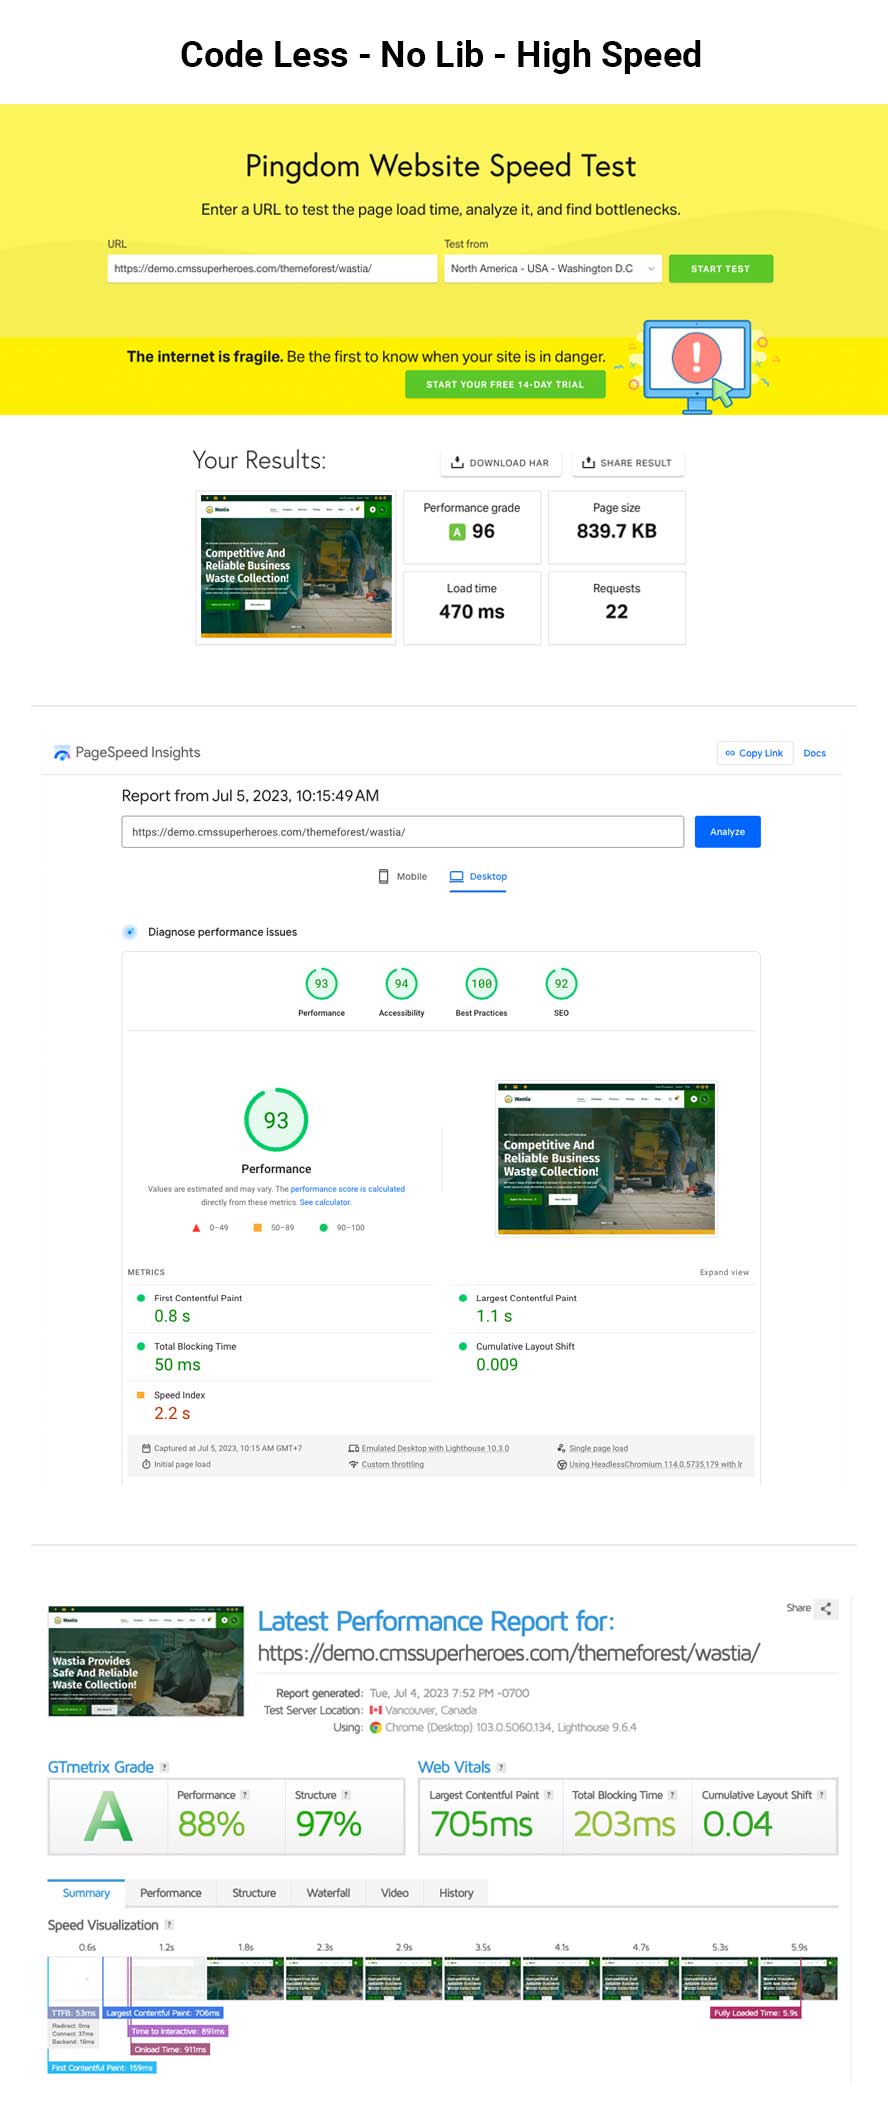This screenshot has width=888, height=2108.
Task: Click the Diagnose performance issues icon
Action: point(129,932)
